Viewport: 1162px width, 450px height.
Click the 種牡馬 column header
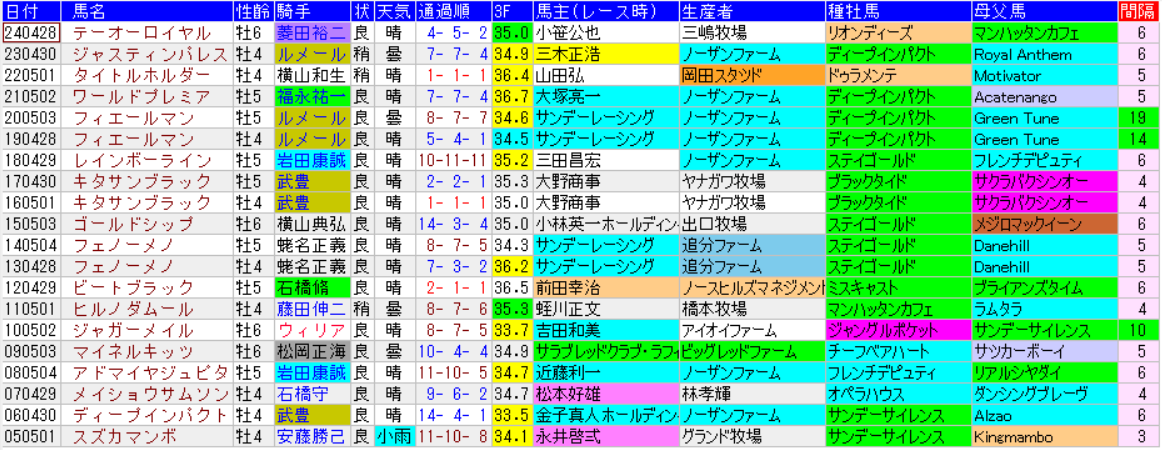coord(898,11)
